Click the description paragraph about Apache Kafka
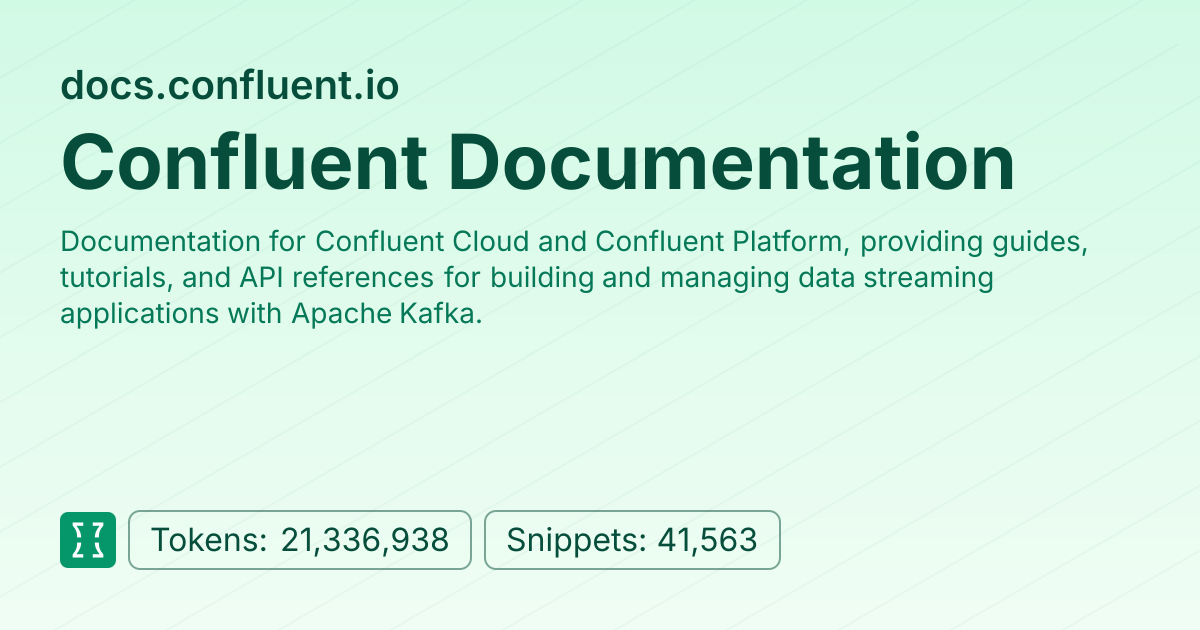 point(575,277)
